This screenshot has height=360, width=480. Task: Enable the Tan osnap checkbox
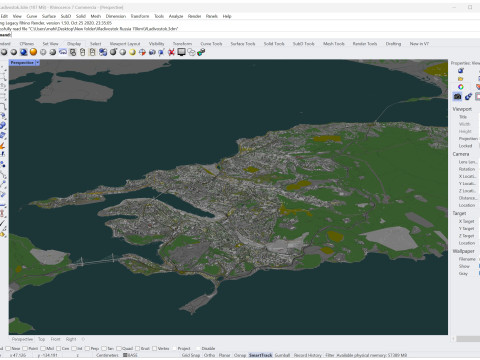[x=104, y=348]
